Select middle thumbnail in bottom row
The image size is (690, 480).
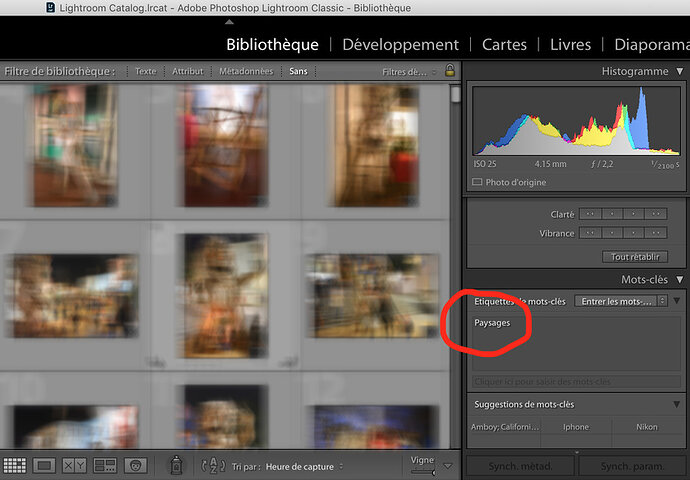click(226, 417)
